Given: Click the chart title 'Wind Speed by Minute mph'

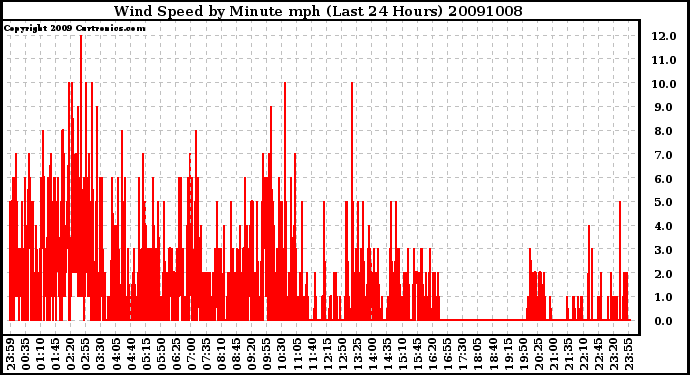Looking at the screenshot, I should [x=217, y=11].
